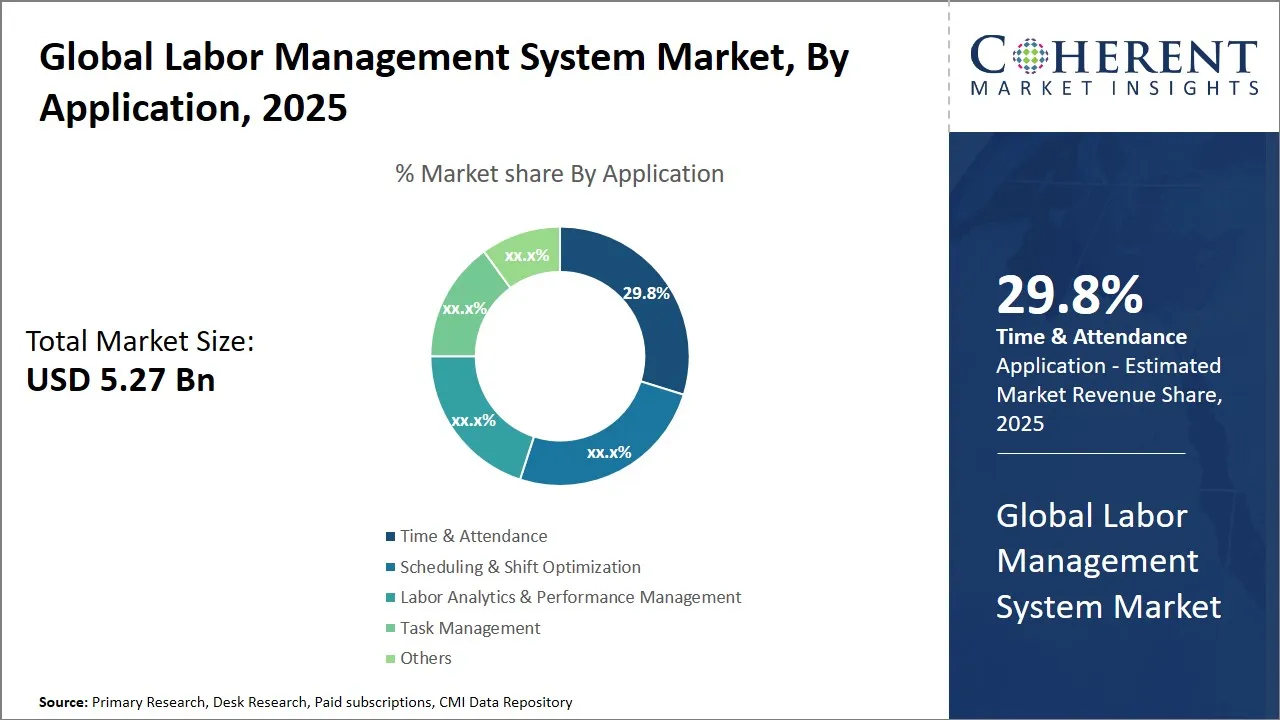Click the USD 5.27 Bn market size value

(x=120, y=380)
